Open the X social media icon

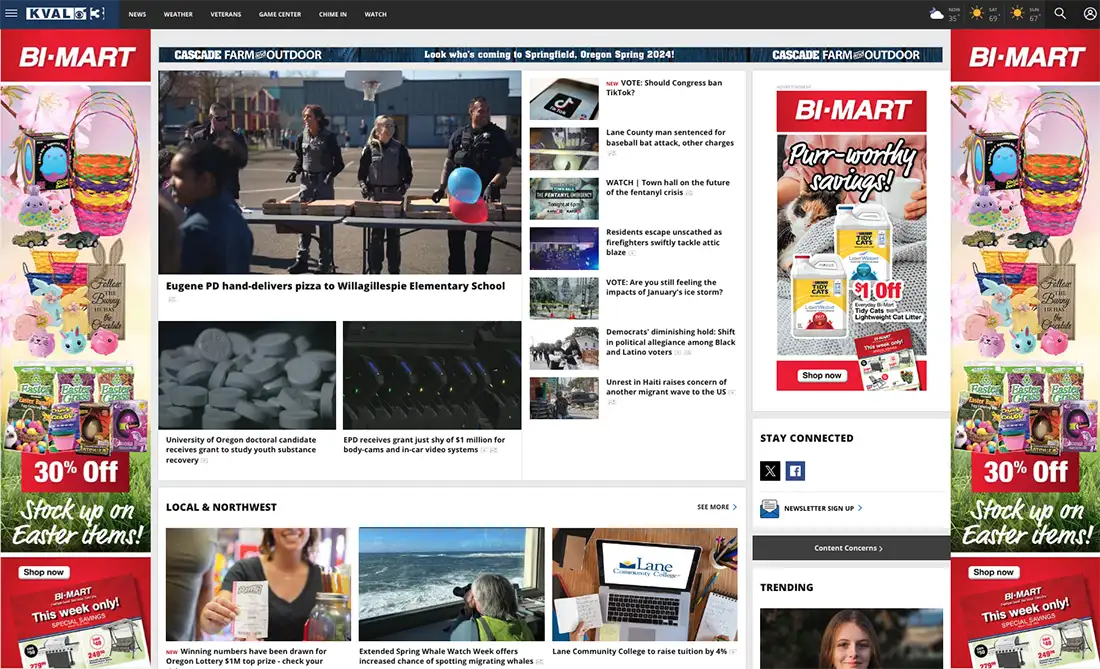point(770,471)
